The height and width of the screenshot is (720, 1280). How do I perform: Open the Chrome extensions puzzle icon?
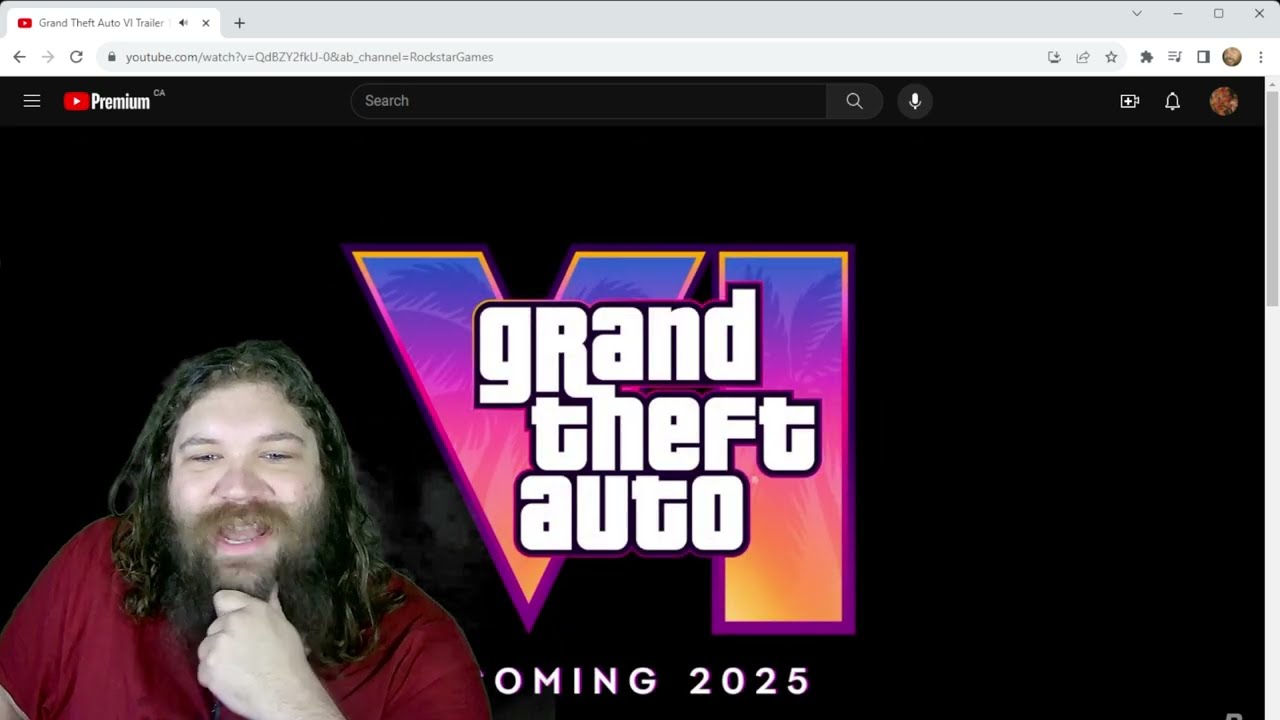1146,57
